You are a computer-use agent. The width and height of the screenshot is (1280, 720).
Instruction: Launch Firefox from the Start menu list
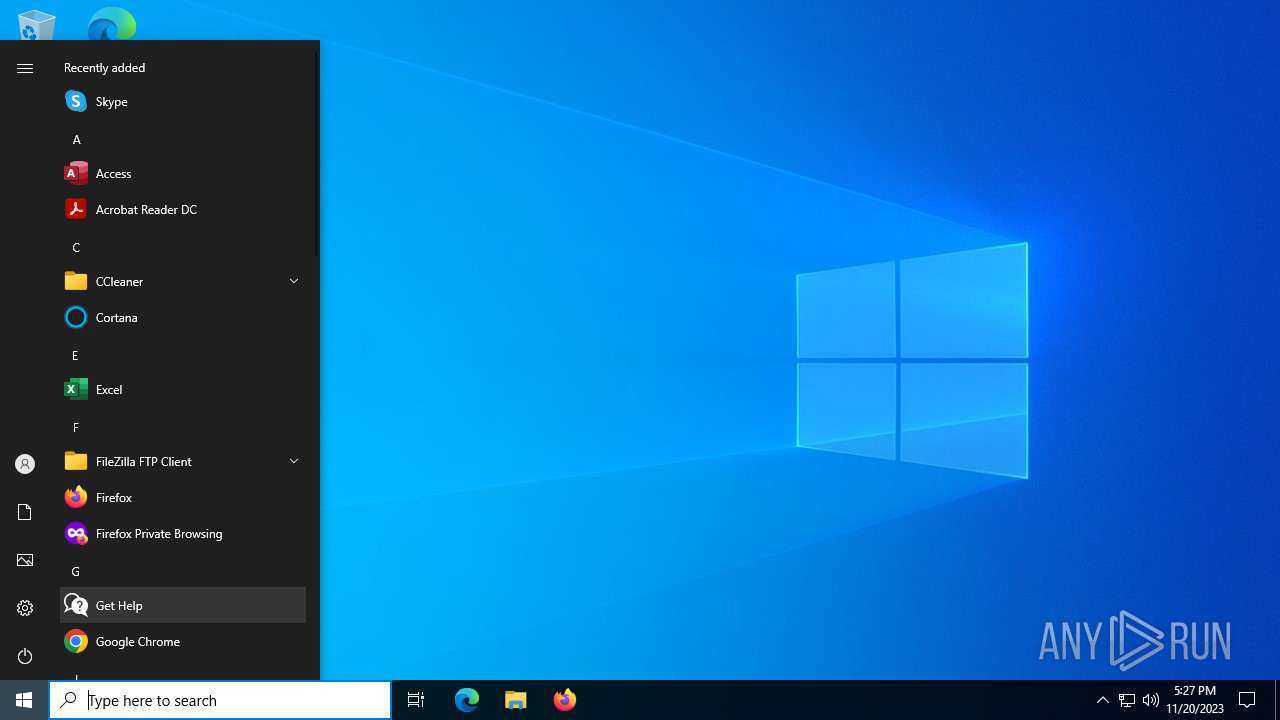(x=183, y=497)
